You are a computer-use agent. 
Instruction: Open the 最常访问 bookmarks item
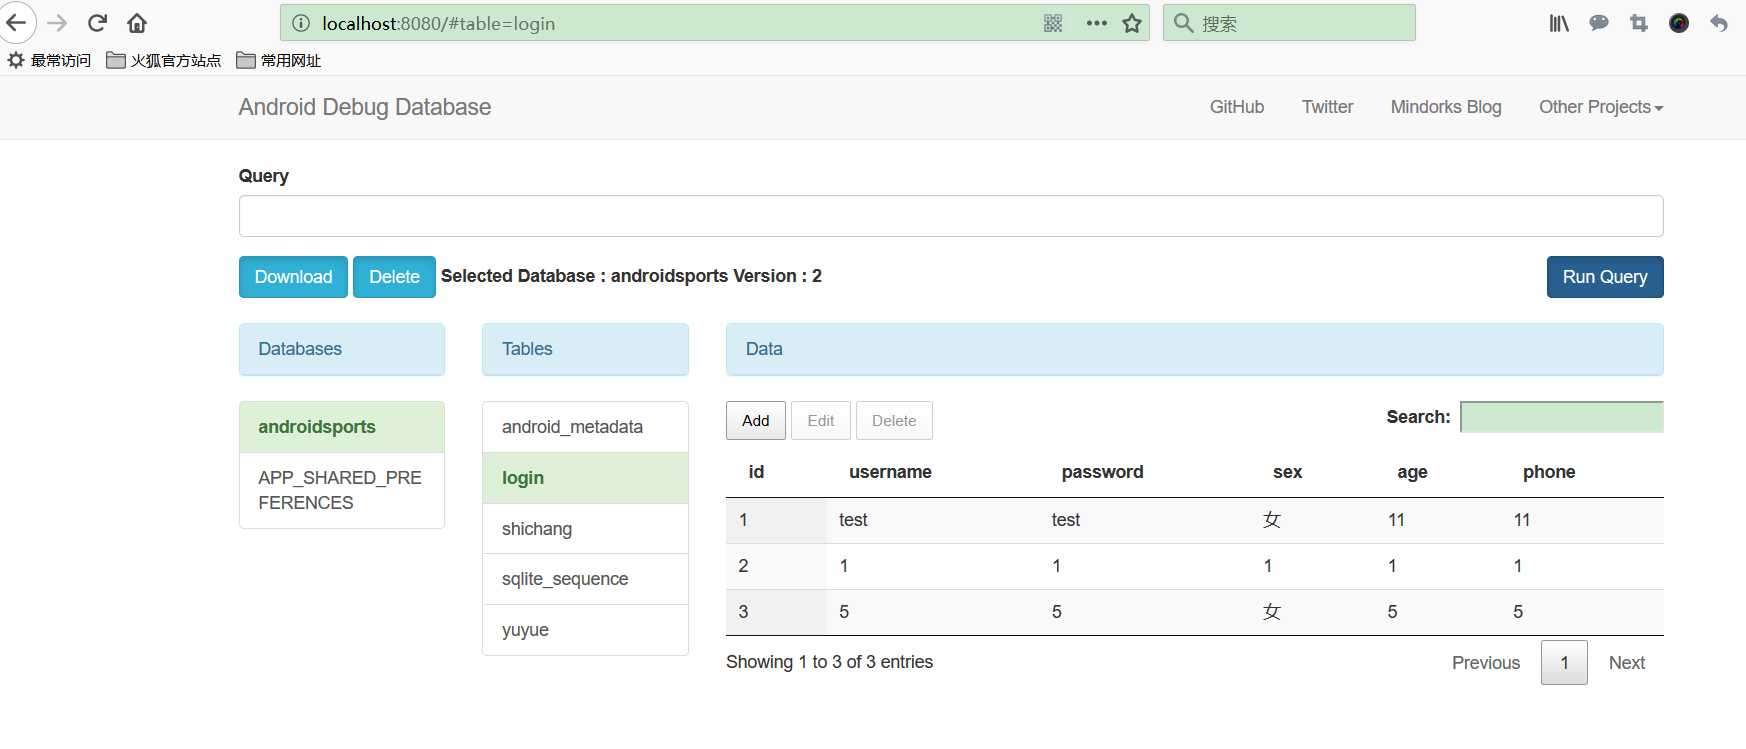pos(49,60)
